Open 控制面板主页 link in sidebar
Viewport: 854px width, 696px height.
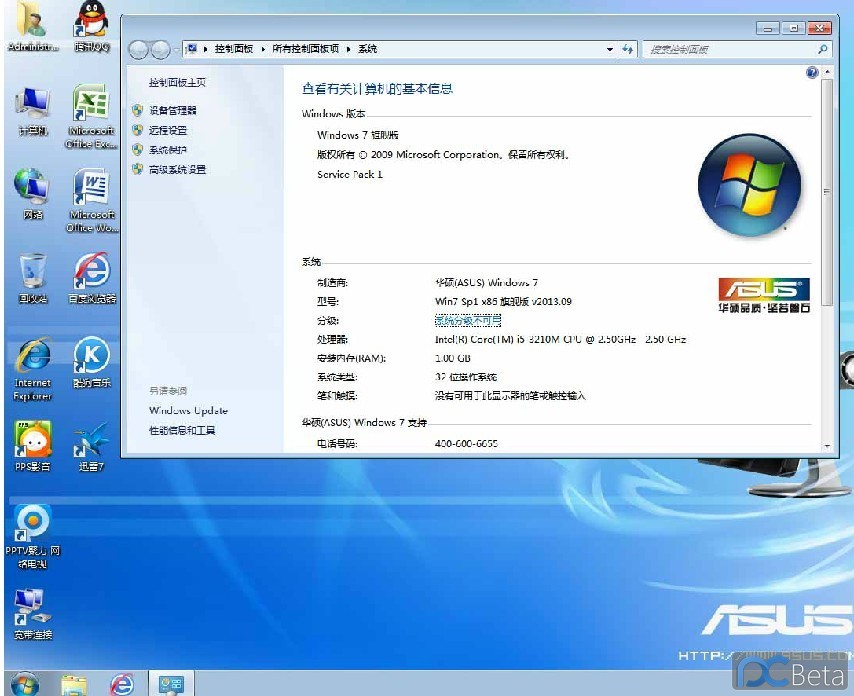(x=177, y=82)
